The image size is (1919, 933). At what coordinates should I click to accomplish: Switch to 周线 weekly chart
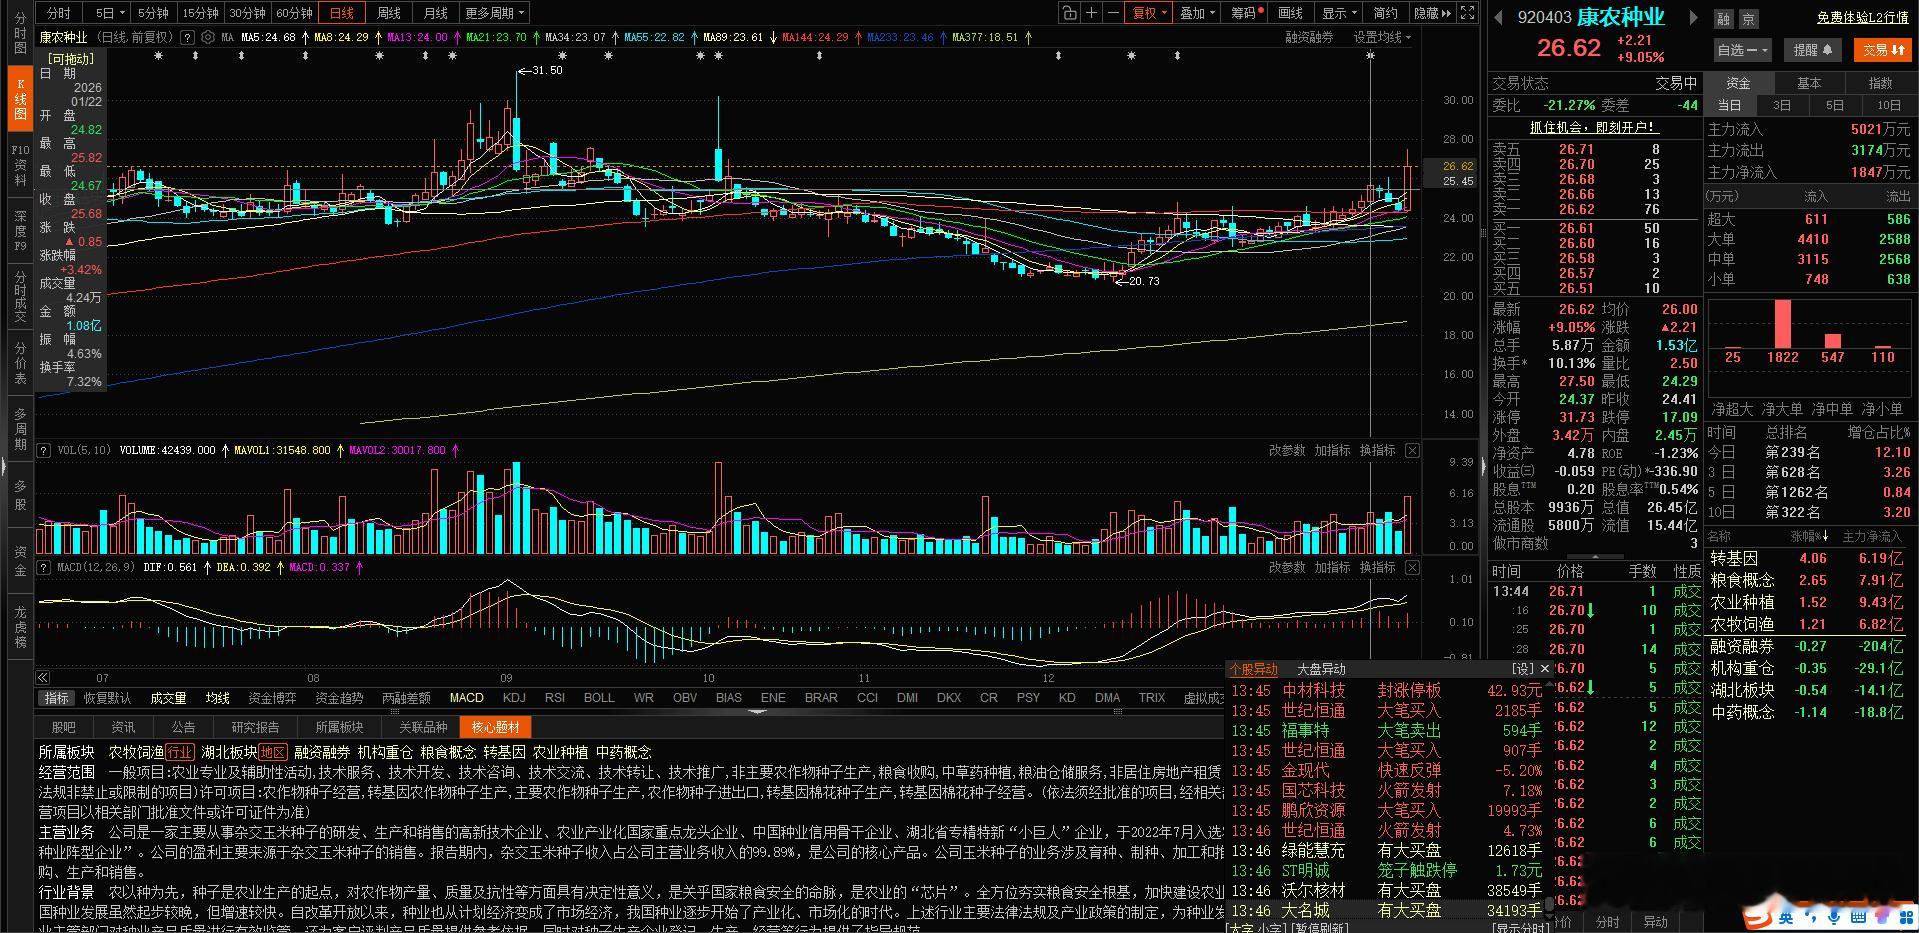(x=388, y=13)
